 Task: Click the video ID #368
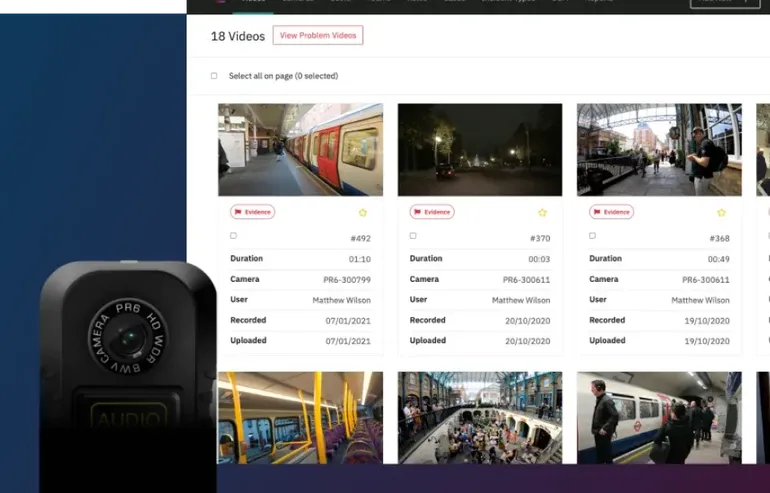pyautogui.click(x=719, y=239)
